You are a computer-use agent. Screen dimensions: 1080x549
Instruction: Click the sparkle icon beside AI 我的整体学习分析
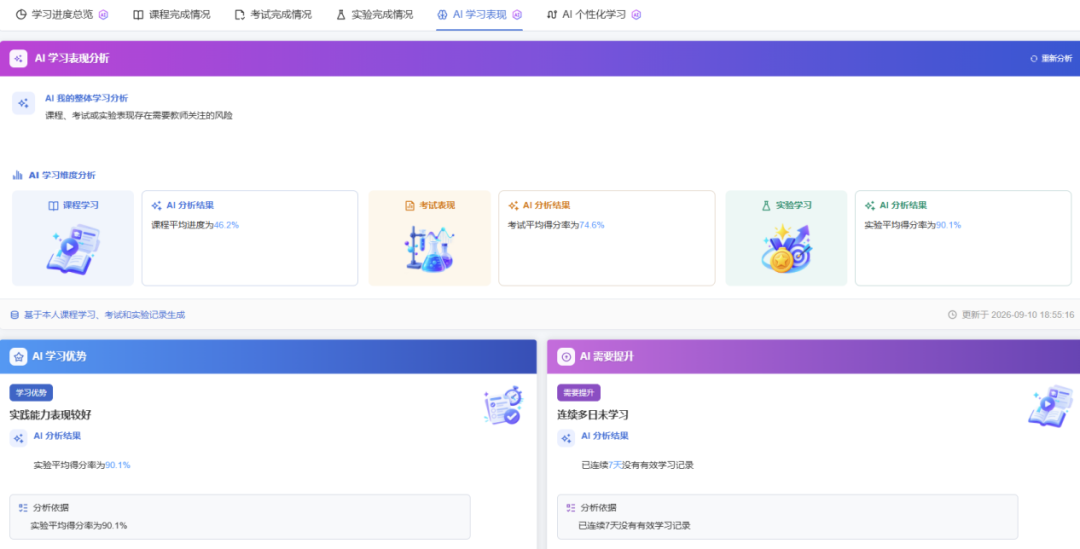click(23, 103)
